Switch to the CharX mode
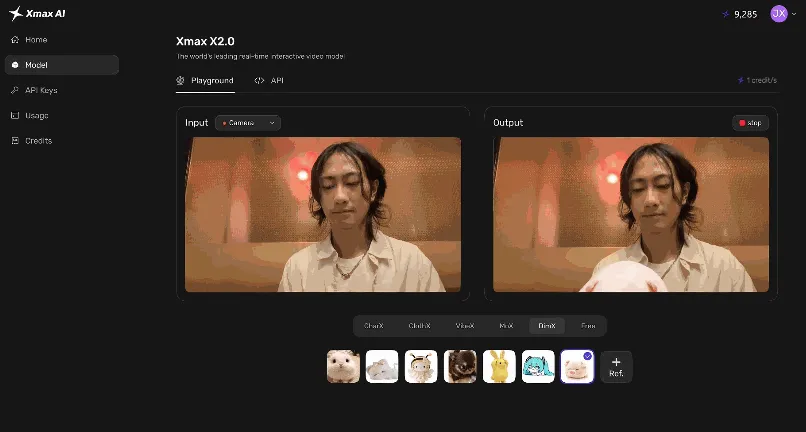Image resolution: width=806 pixels, height=432 pixels. coord(374,326)
